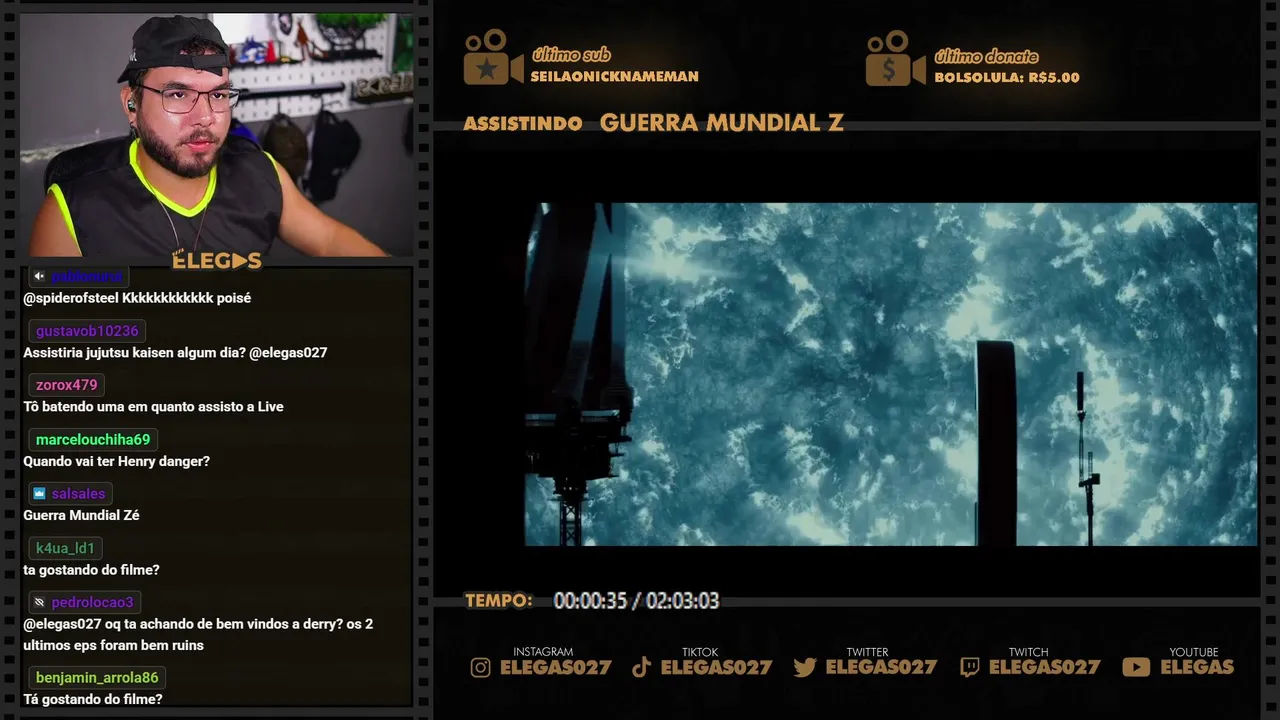The width and height of the screenshot is (1280, 720).
Task: Click the movie video frame
Action: pos(891,375)
